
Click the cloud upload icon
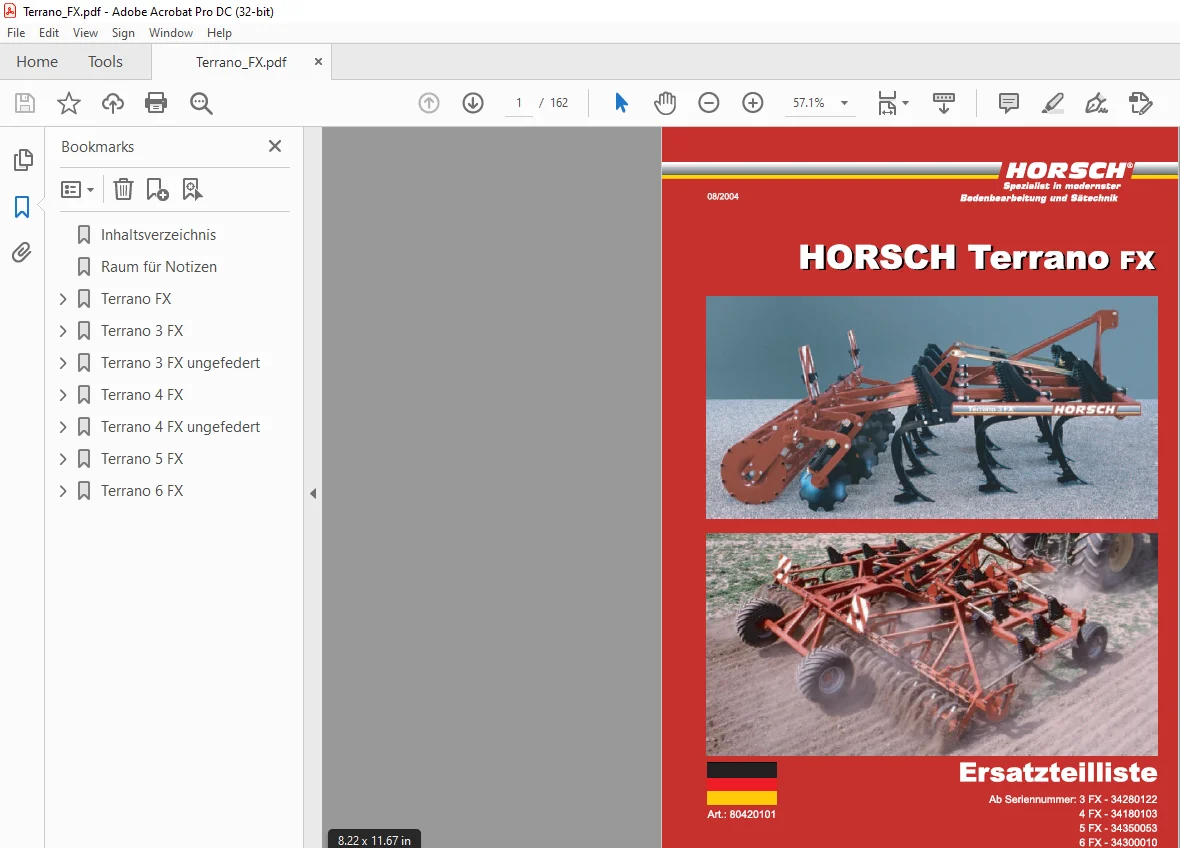[113, 103]
